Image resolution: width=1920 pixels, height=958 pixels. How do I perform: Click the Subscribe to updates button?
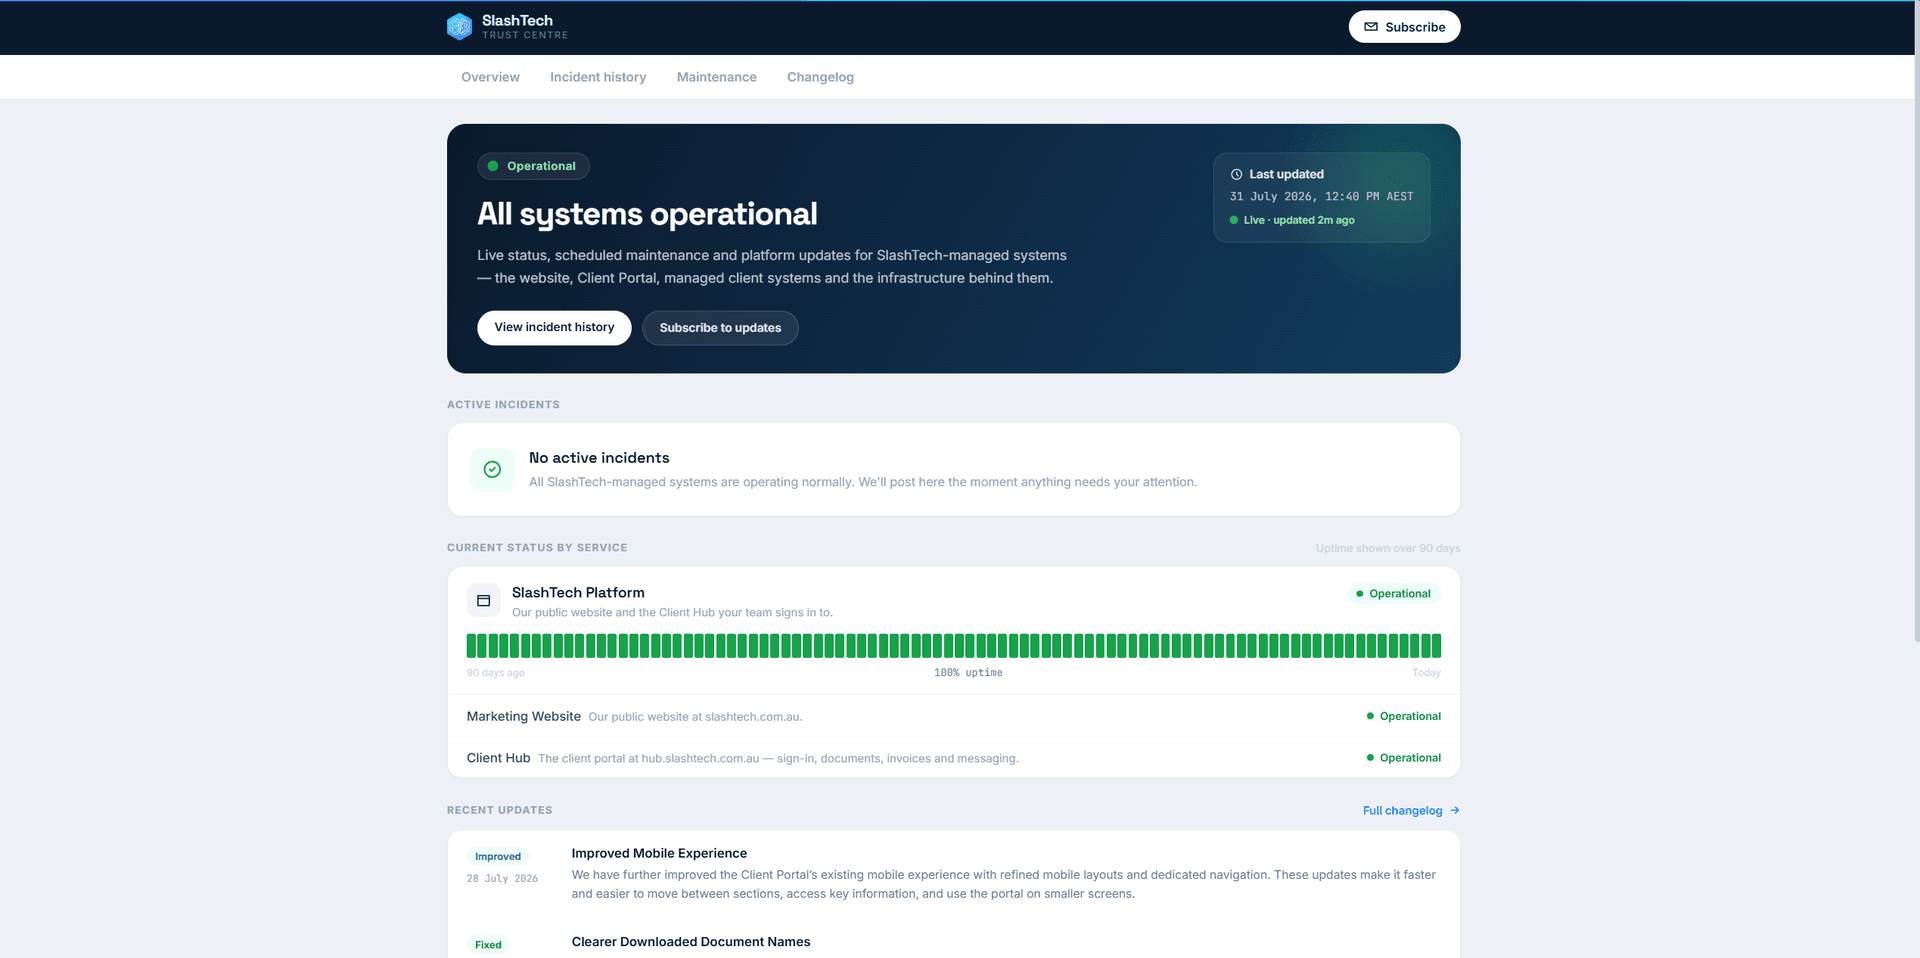pos(720,328)
